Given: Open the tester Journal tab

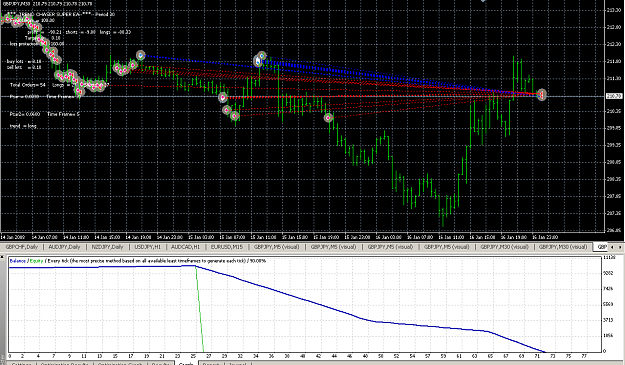Looking at the screenshot, I should click(238, 363).
